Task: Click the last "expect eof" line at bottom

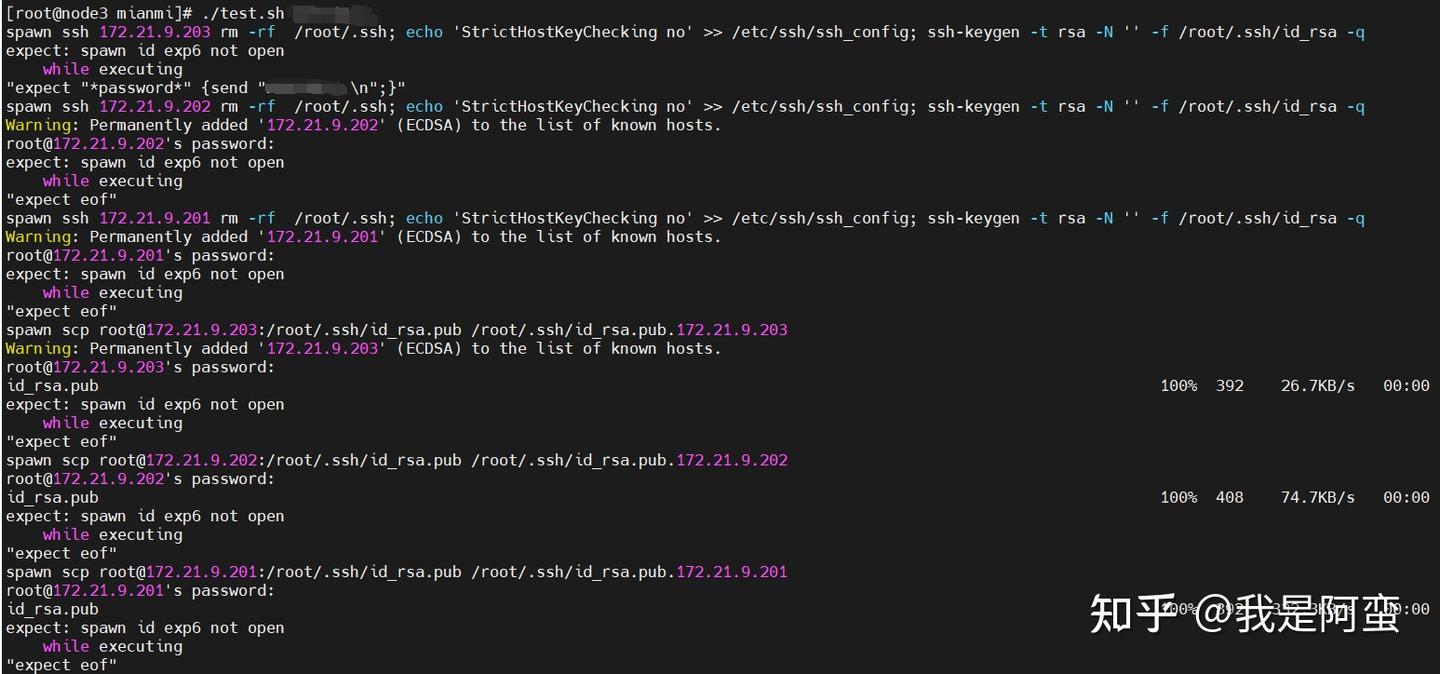Action: coord(61,665)
